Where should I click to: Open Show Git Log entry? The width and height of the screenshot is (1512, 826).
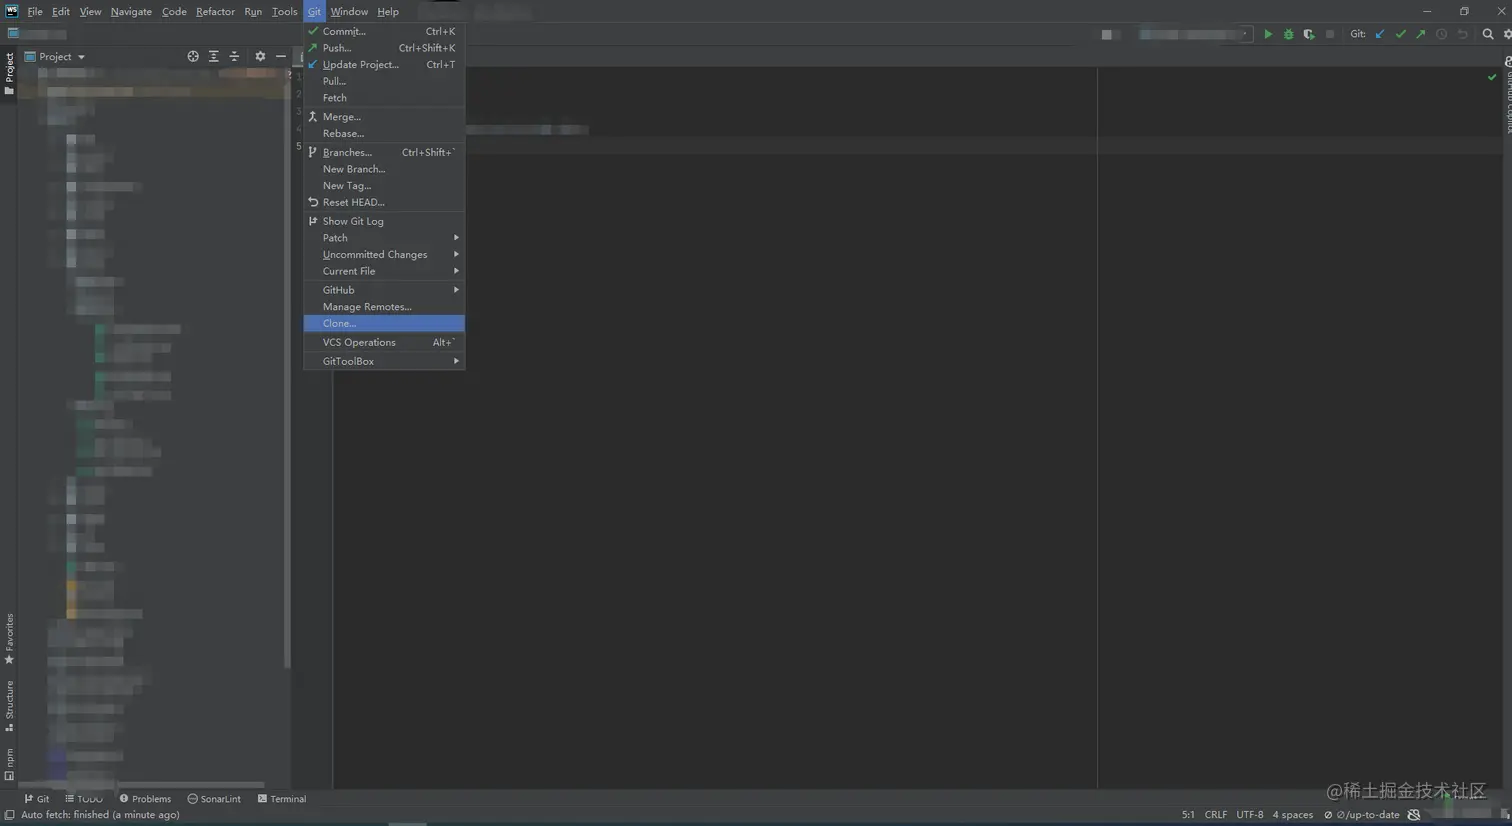(x=384, y=221)
